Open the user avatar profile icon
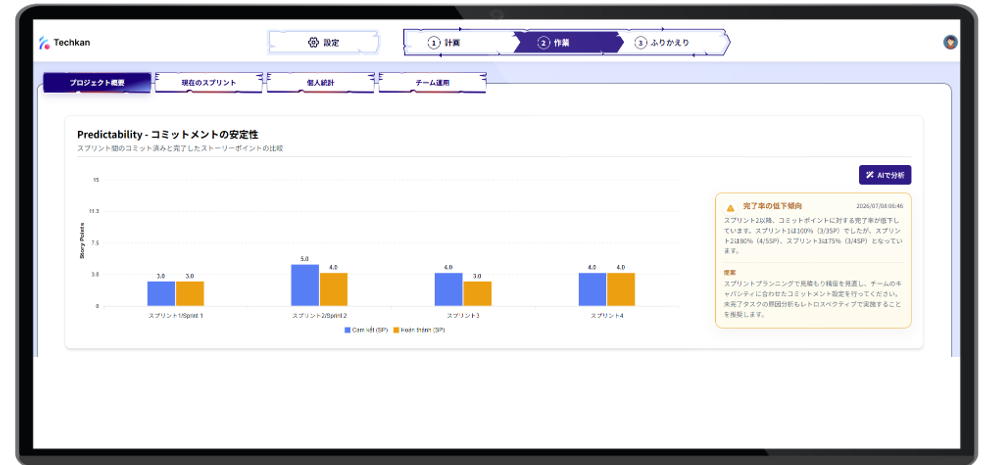 click(950, 42)
